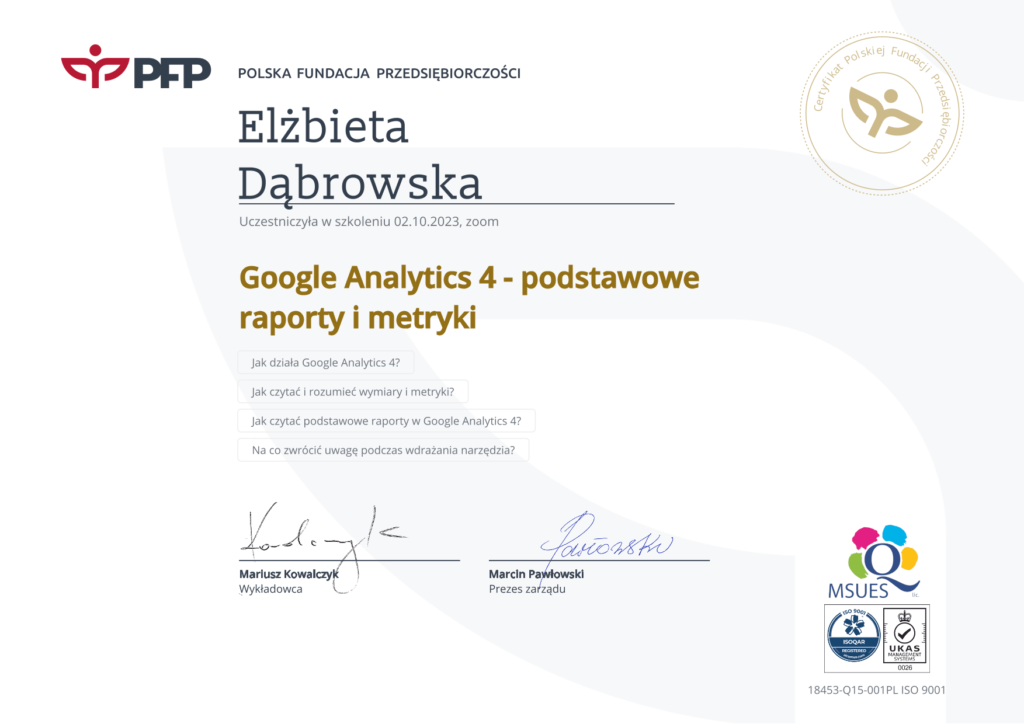Click the role label 'Prezes zarządu'
This screenshot has width=1024, height=724.
(x=527, y=589)
